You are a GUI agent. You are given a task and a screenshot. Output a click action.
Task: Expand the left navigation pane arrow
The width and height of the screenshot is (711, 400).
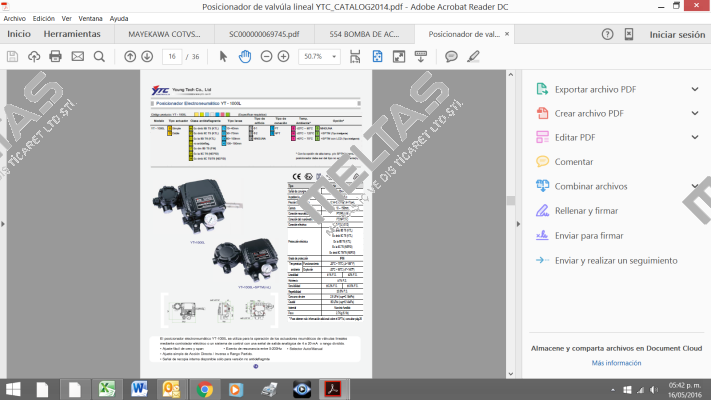point(3,224)
